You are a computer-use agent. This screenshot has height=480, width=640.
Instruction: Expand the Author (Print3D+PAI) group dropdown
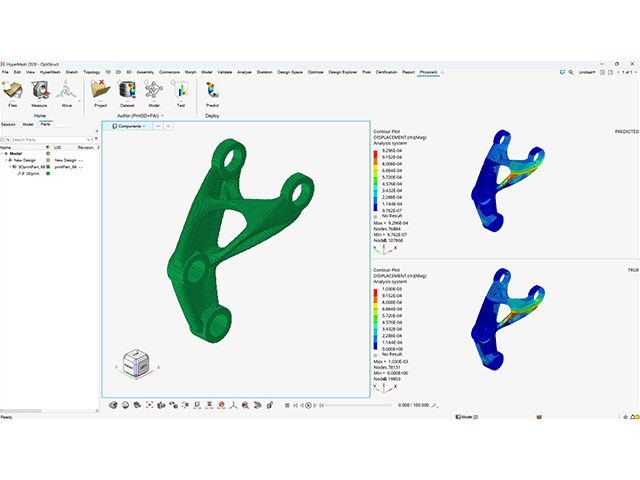click(x=162, y=116)
